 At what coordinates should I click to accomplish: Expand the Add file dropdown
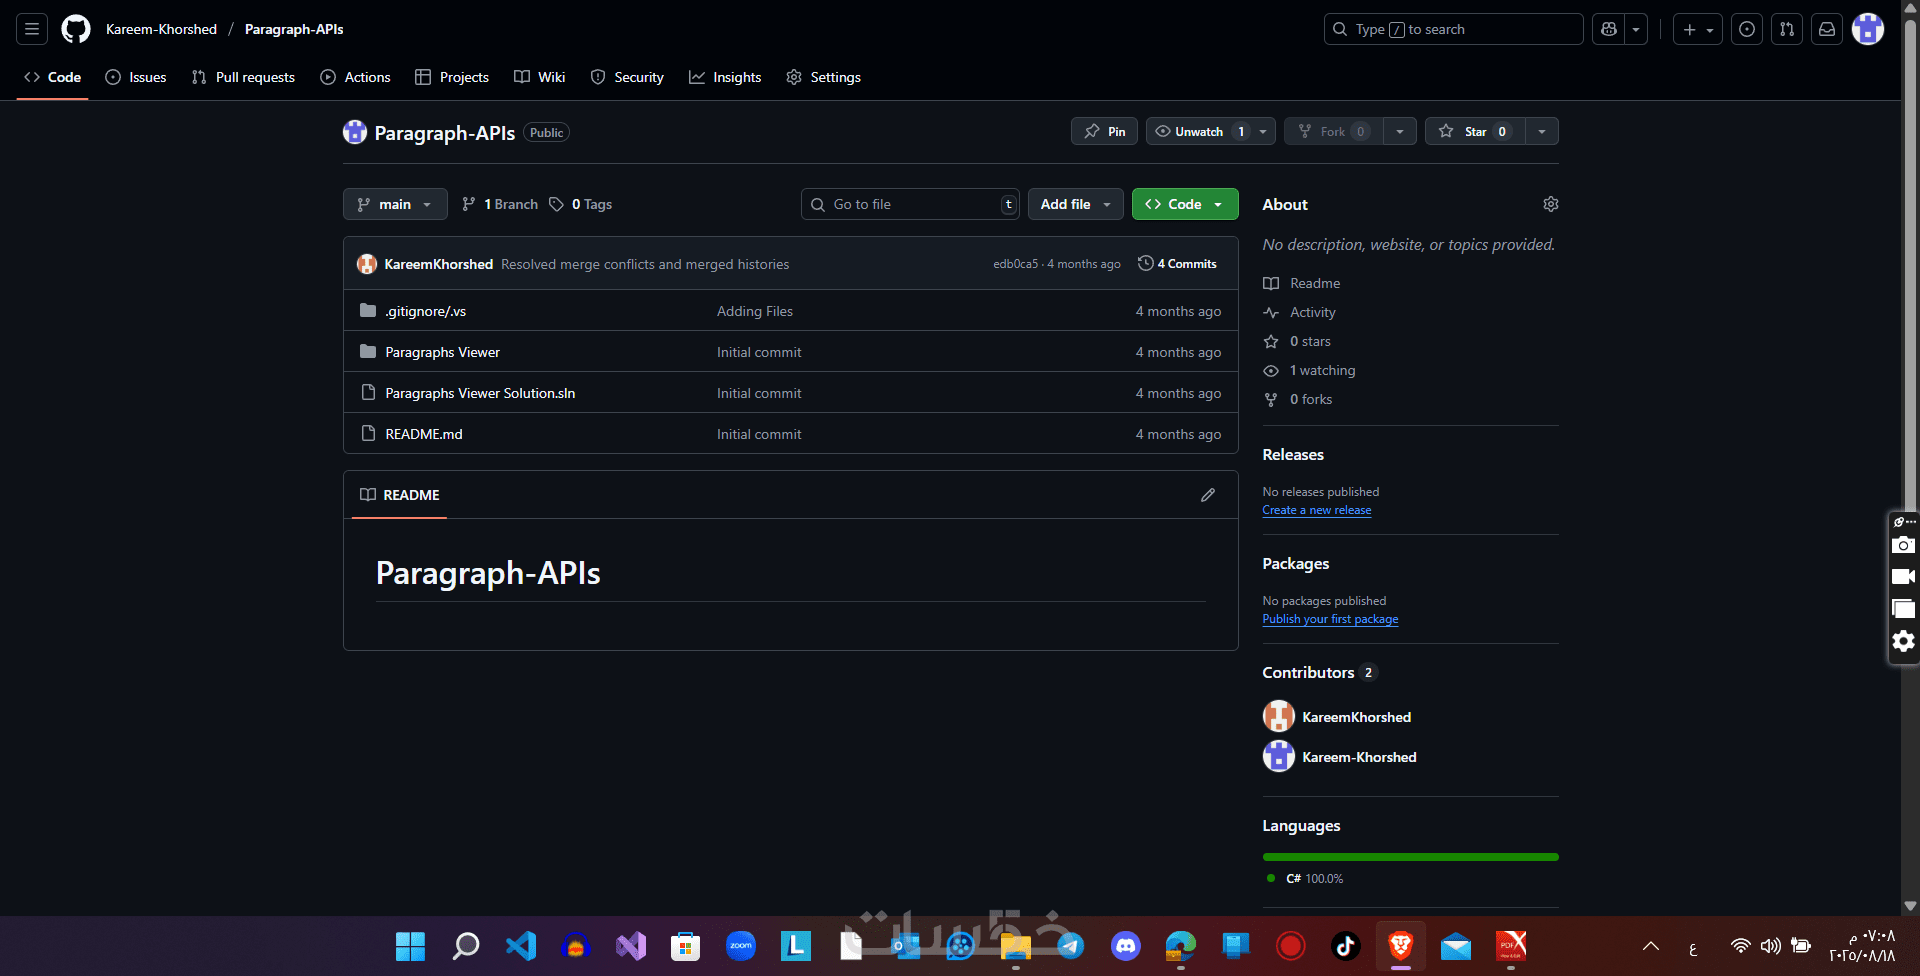(x=1076, y=204)
